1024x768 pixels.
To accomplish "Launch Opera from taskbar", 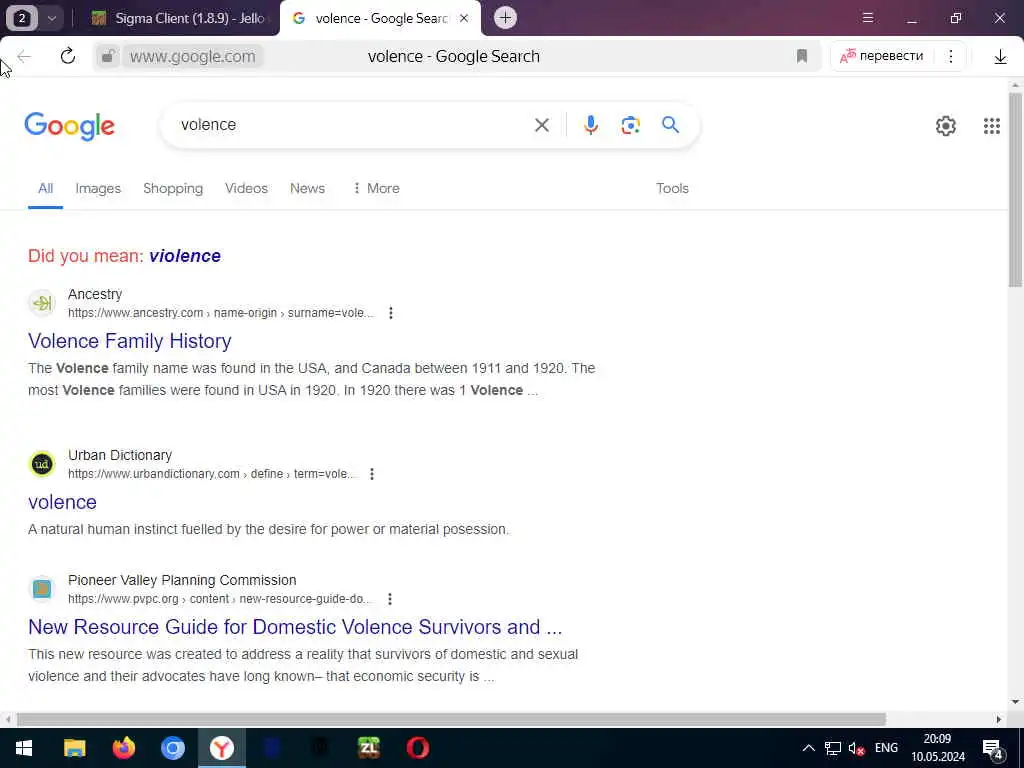I will 418,748.
